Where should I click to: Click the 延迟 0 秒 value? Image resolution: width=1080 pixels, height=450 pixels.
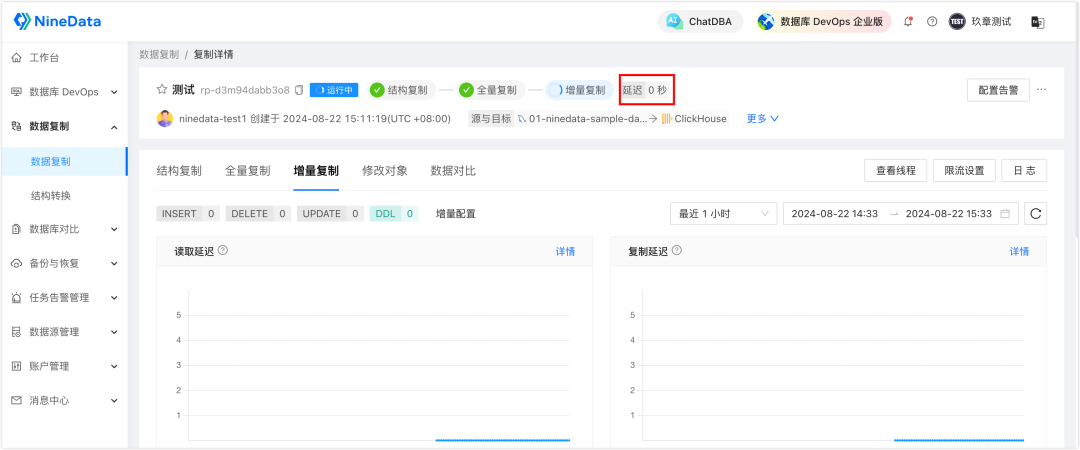645,90
